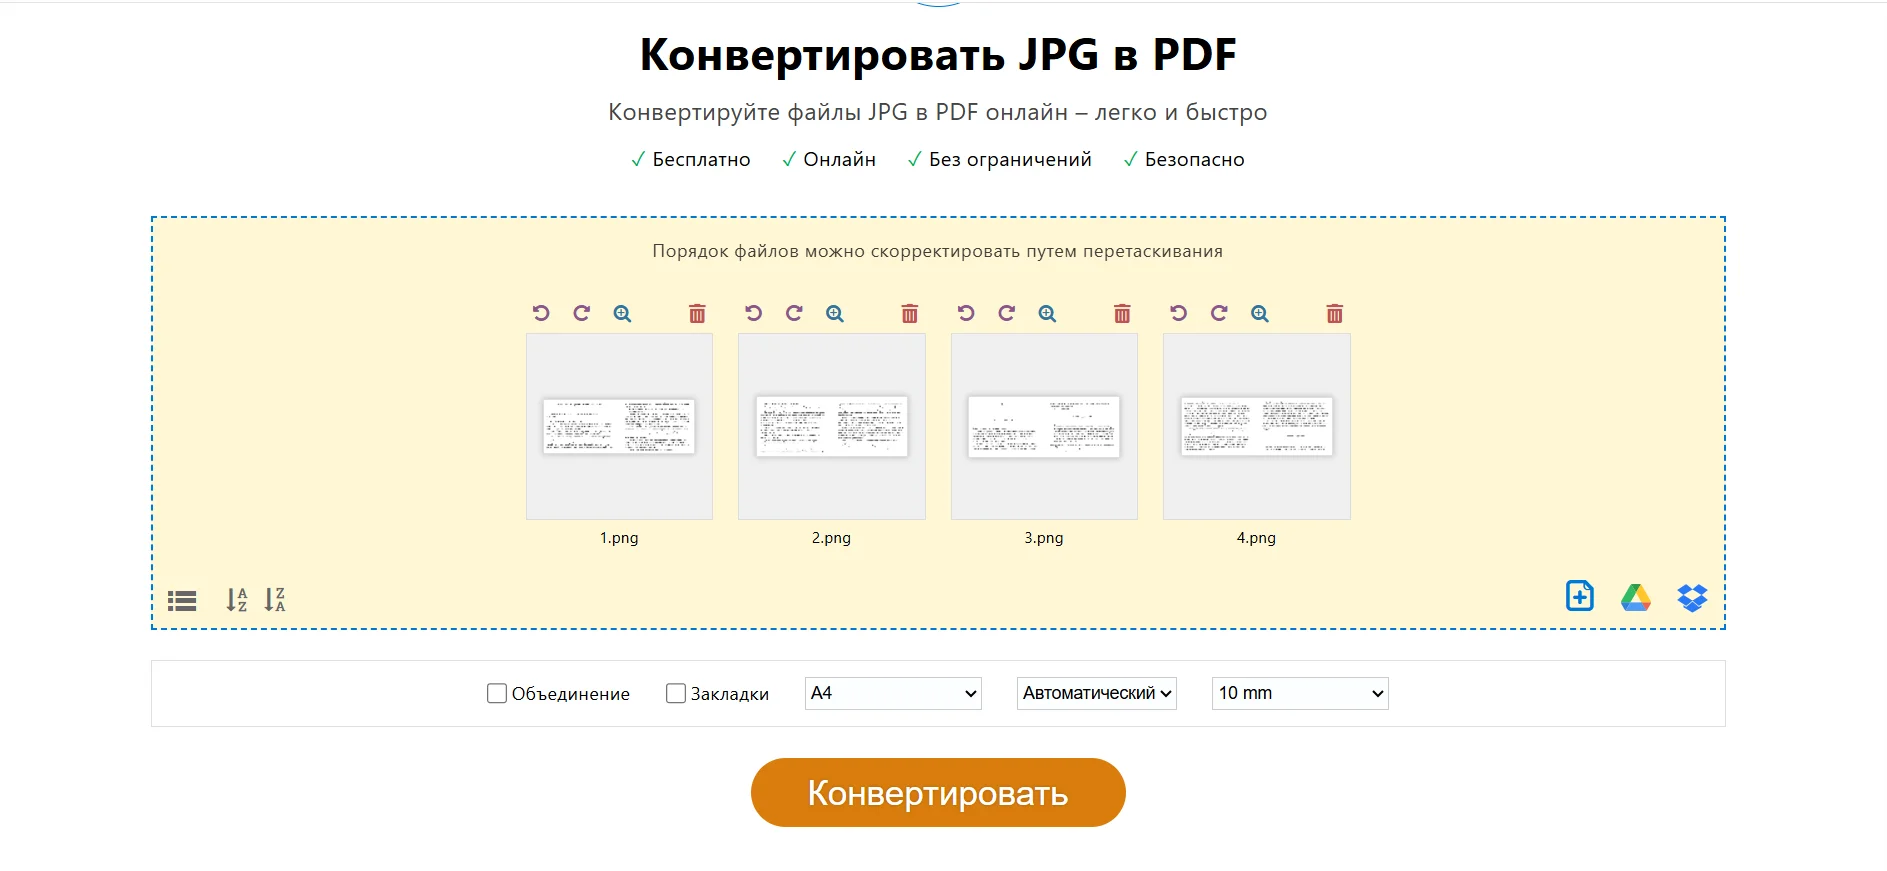Select the 2.png thumbnail

(831, 426)
